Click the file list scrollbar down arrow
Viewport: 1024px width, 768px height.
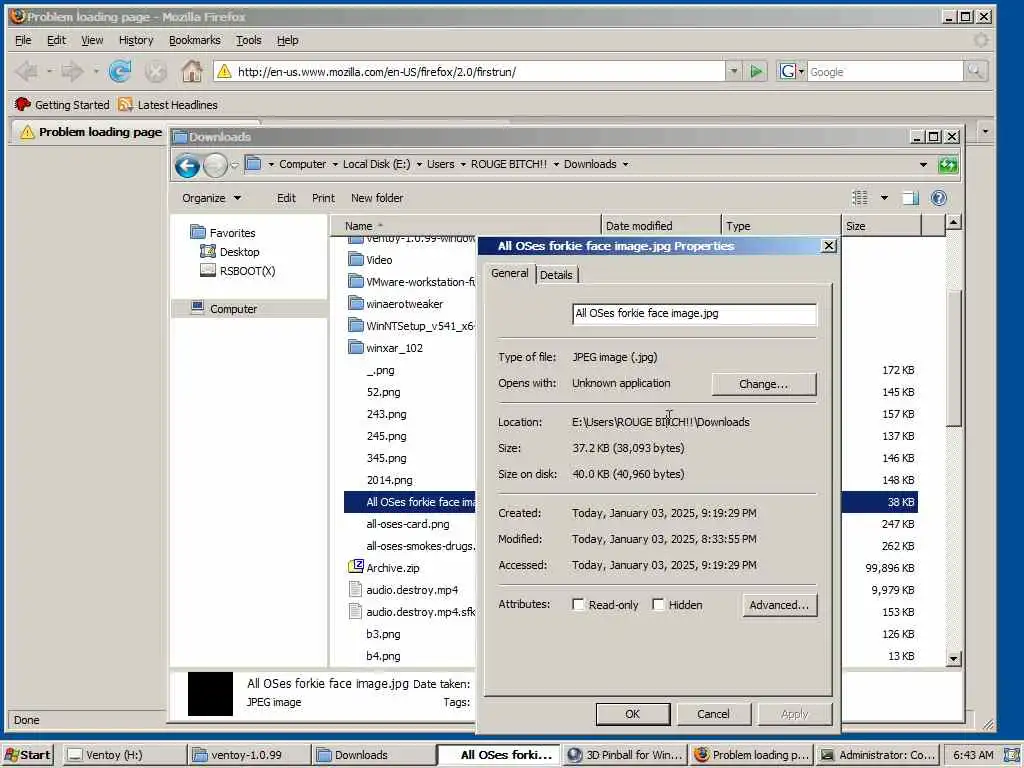[x=953, y=658]
